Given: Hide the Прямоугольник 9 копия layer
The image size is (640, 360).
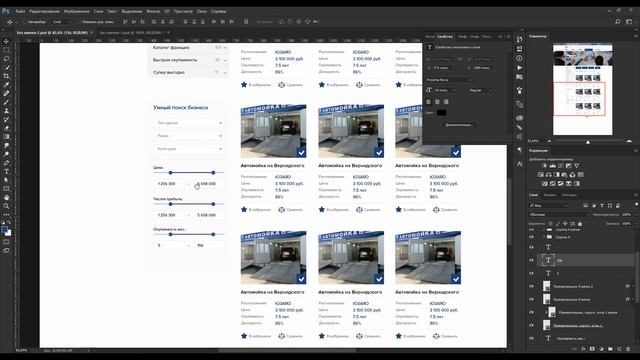Looking at the screenshot, I should click(x=531, y=300).
